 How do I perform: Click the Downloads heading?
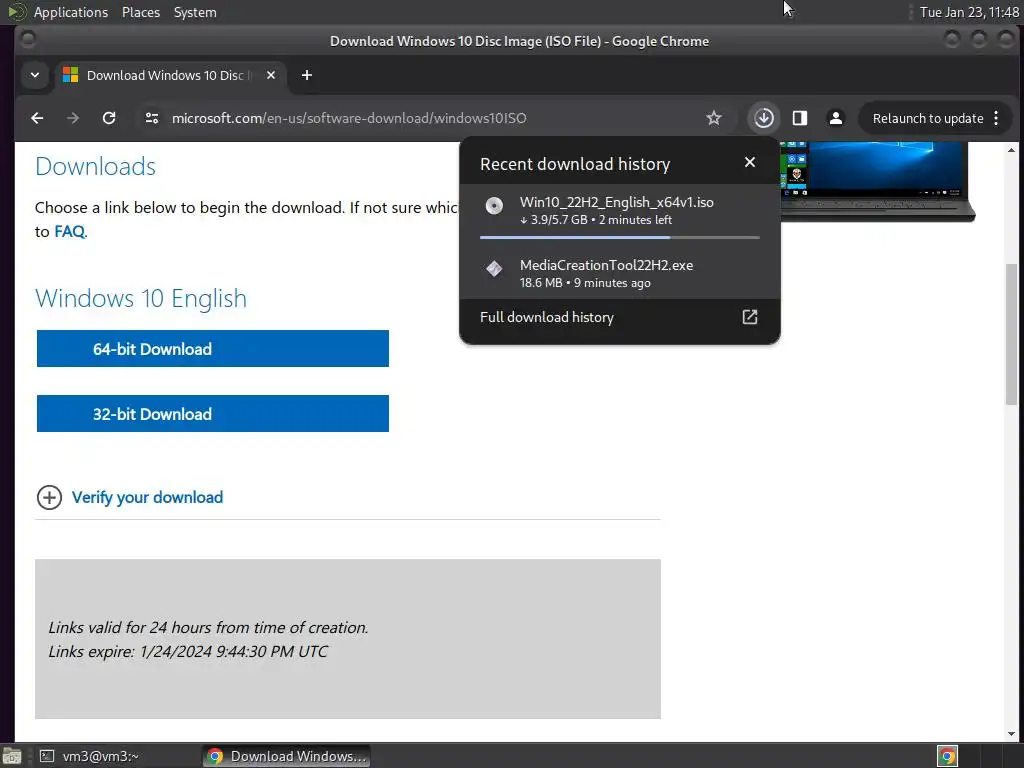click(95, 167)
